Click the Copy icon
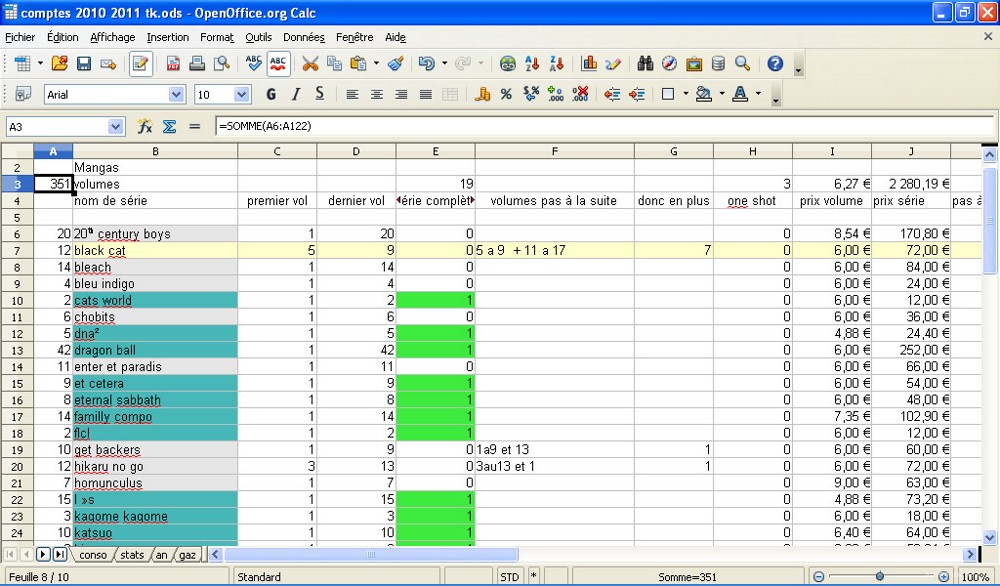Viewport: 1000px width, 586px height. click(334, 64)
